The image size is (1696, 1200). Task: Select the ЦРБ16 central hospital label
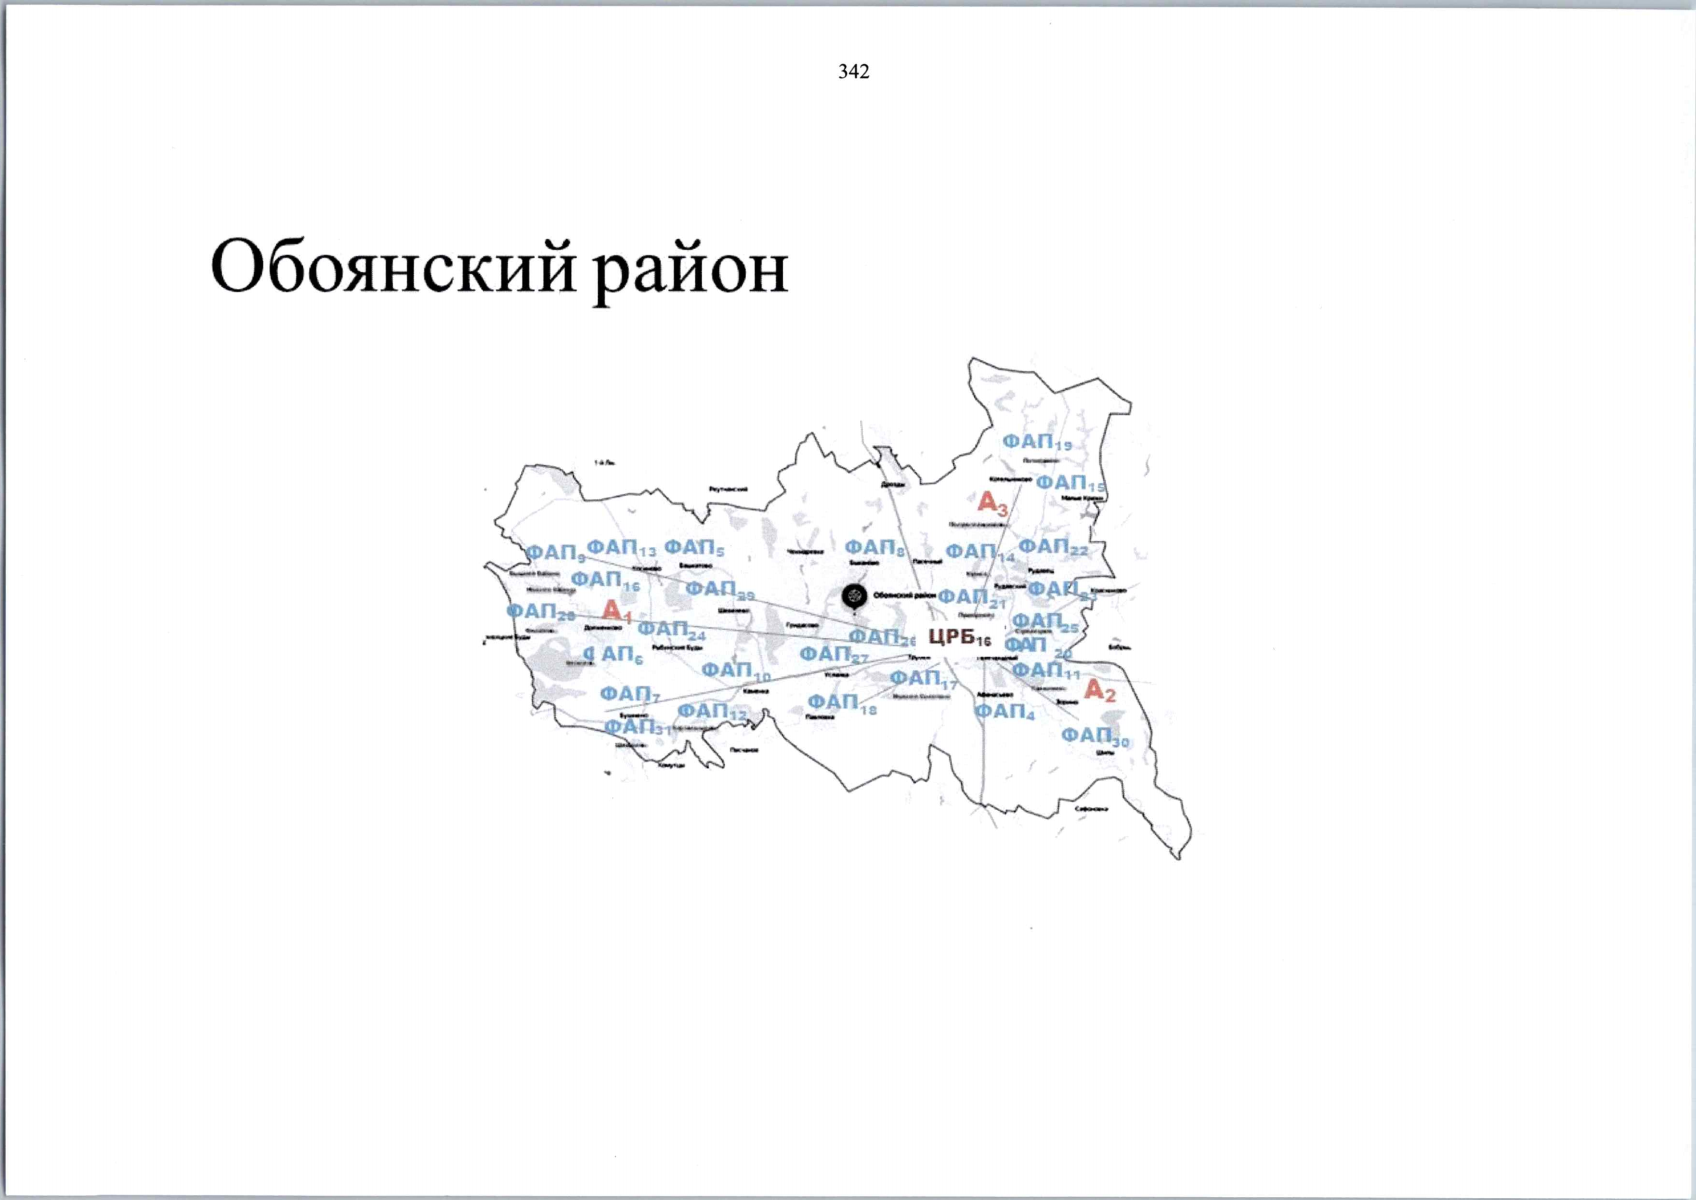pyautogui.click(x=956, y=637)
